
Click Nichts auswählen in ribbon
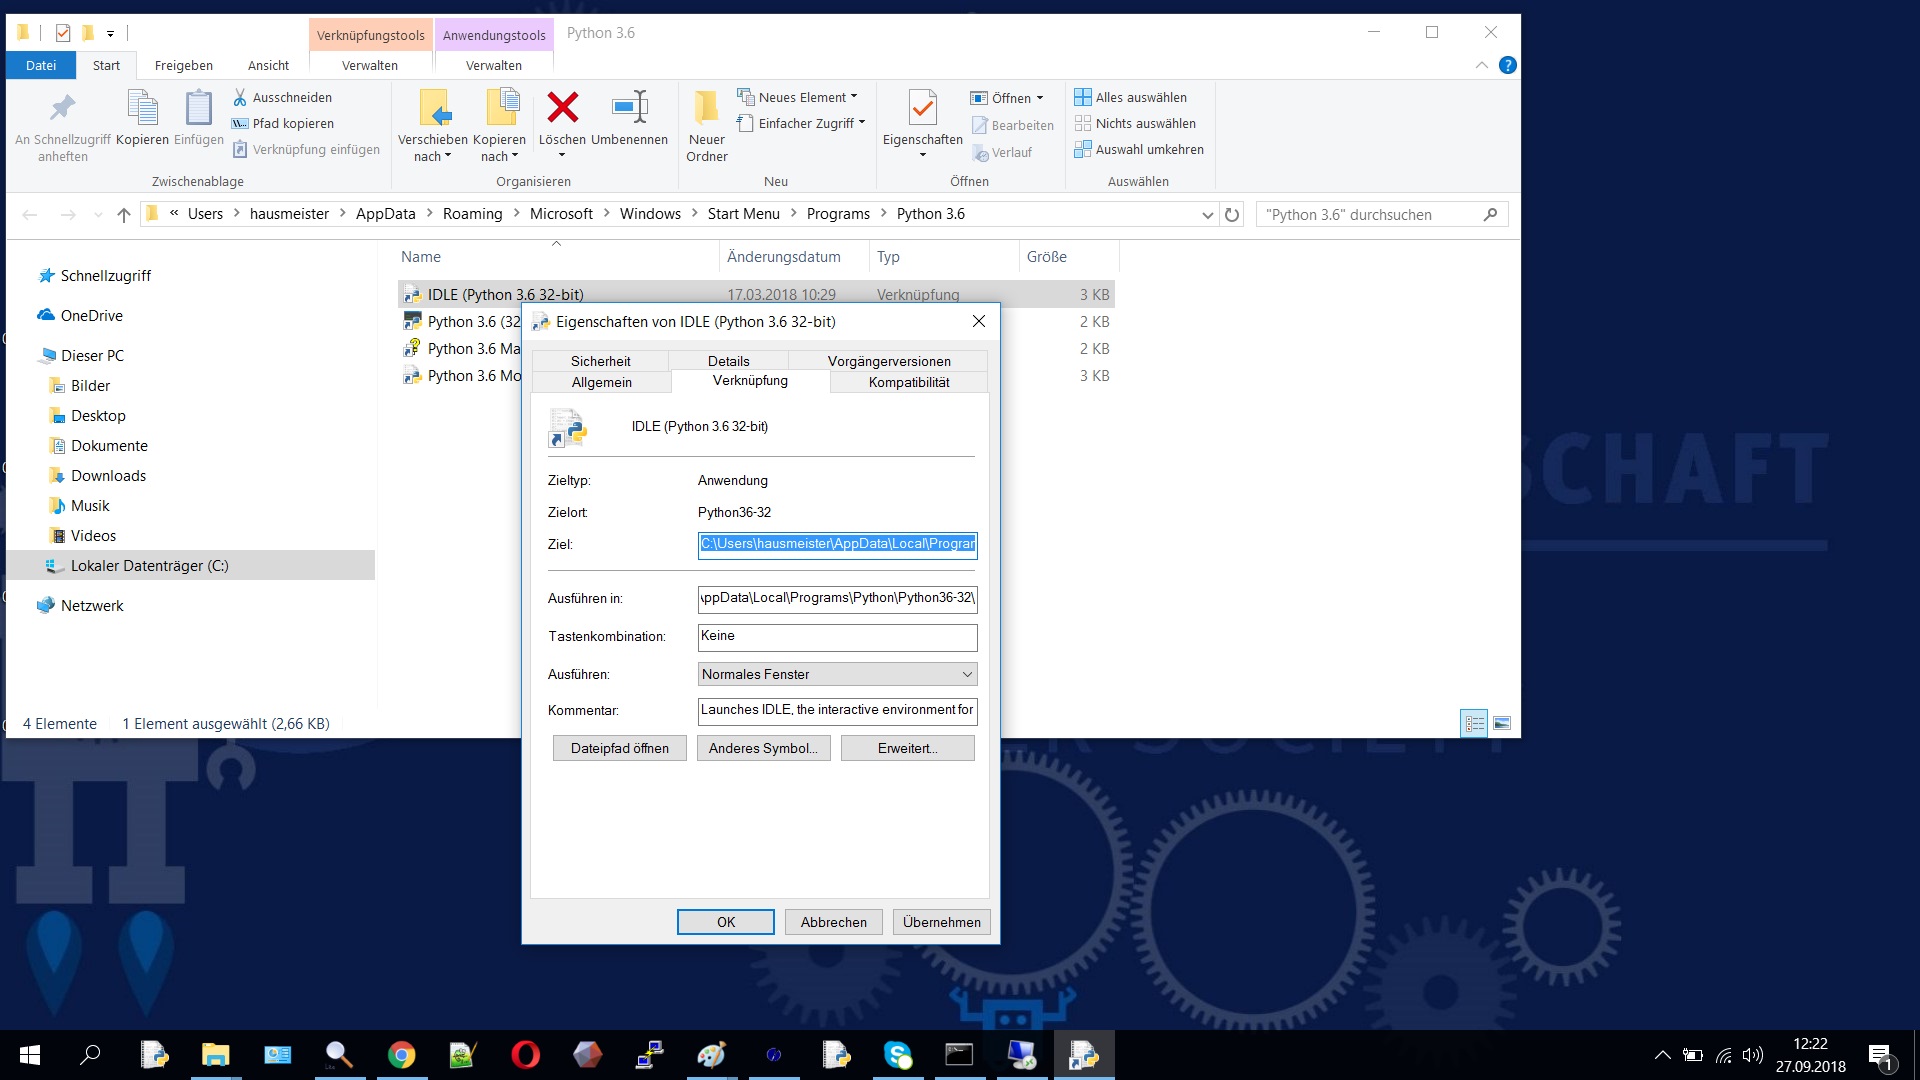[1135, 123]
